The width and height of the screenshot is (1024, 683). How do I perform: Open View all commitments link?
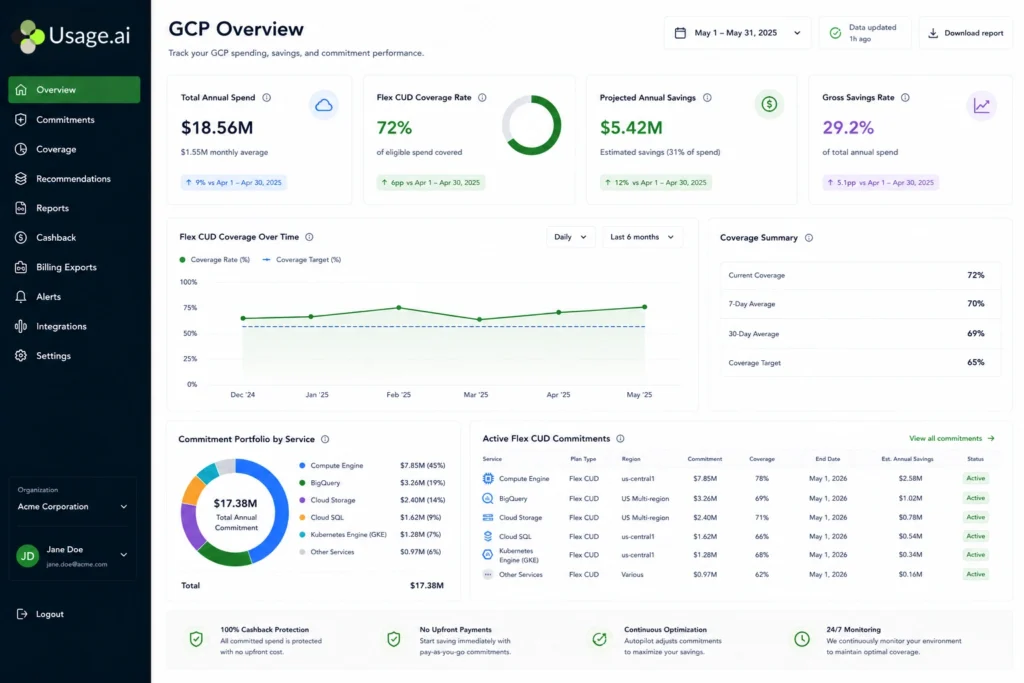pos(952,438)
